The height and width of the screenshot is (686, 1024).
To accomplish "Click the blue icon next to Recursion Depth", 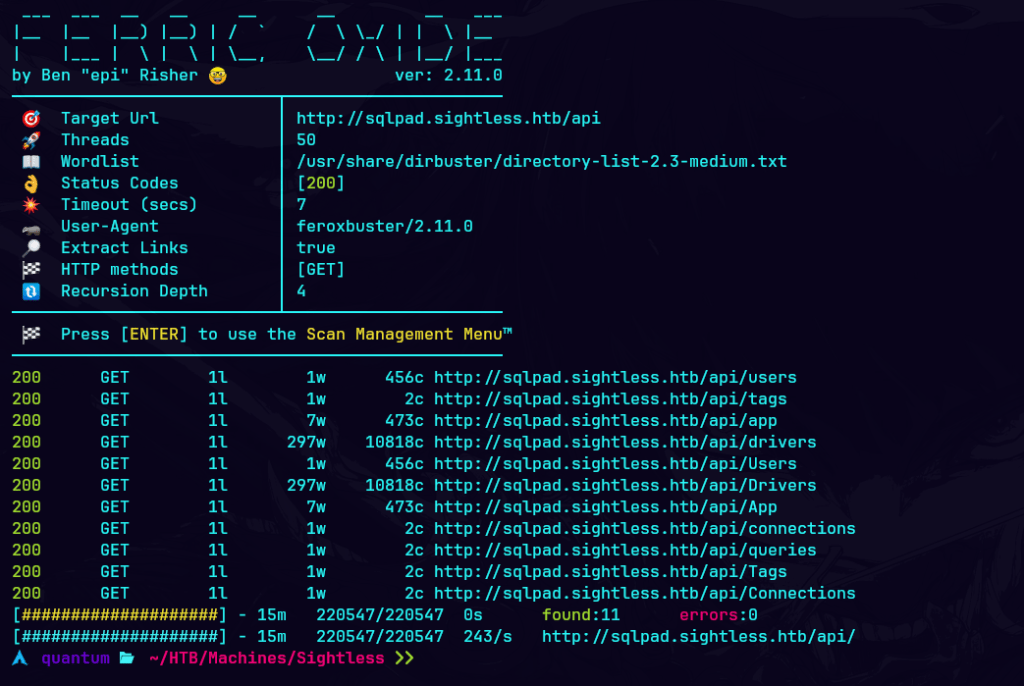I will (x=30, y=292).
